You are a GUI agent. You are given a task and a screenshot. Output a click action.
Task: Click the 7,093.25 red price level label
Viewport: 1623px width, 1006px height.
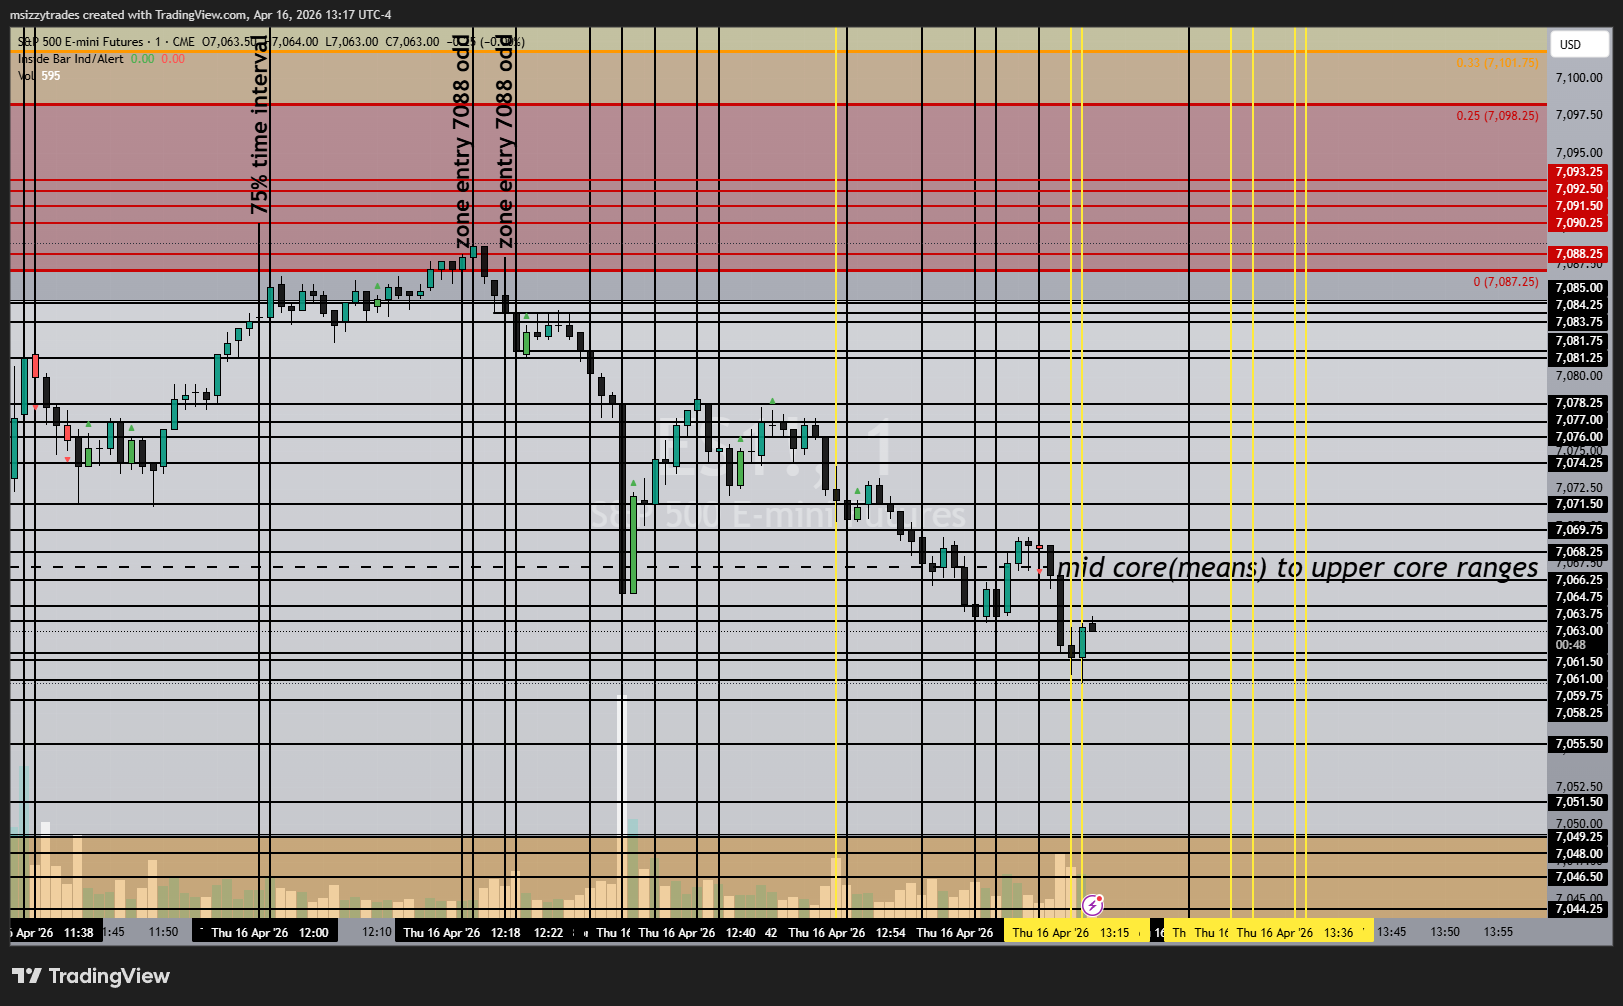coord(1579,172)
